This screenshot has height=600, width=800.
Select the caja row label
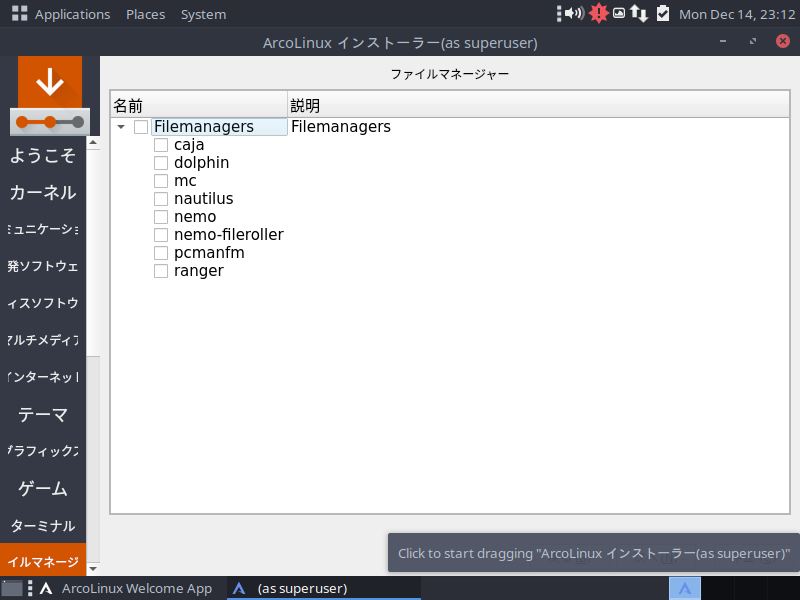(189, 145)
